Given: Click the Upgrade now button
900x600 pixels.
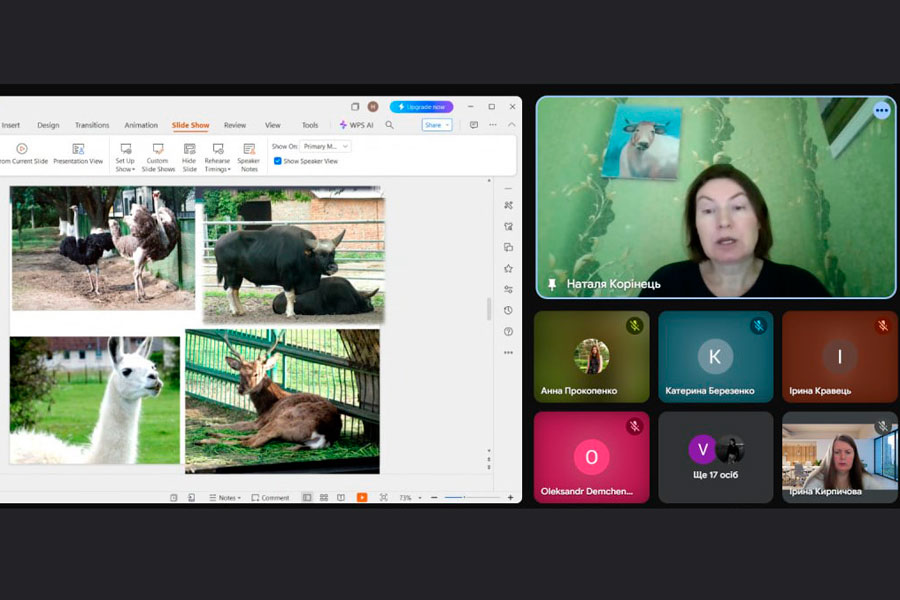Looking at the screenshot, I should coord(421,106).
